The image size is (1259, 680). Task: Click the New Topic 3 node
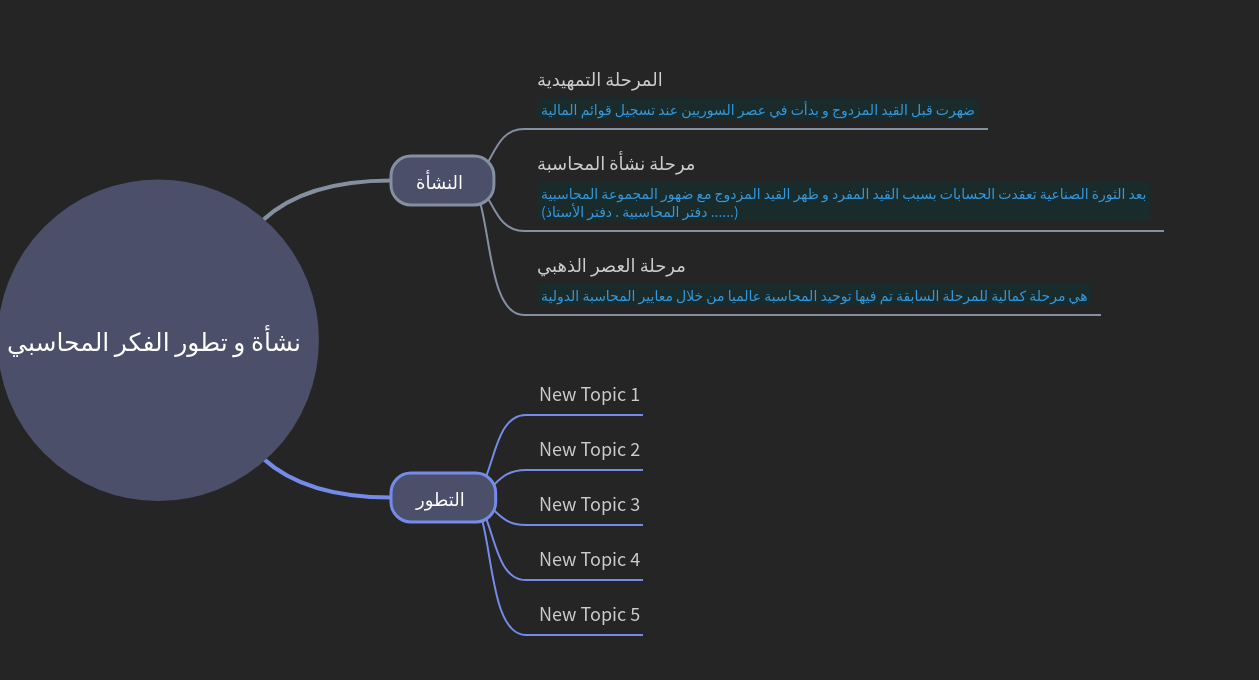point(589,504)
